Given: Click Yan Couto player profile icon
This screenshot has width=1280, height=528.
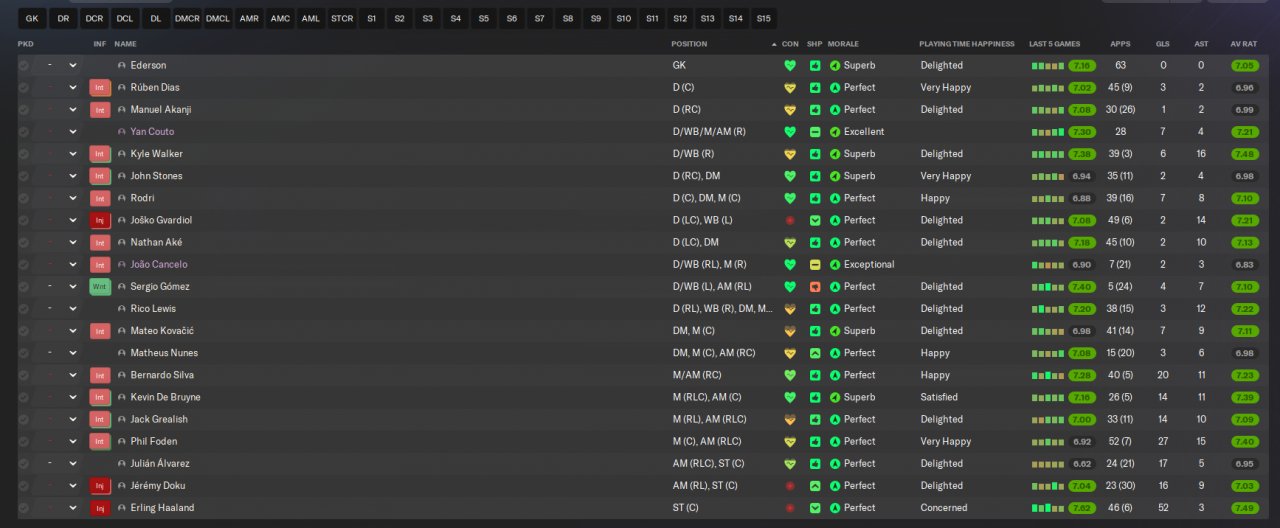Looking at the screenshot, I should click(x=122, y=132).
